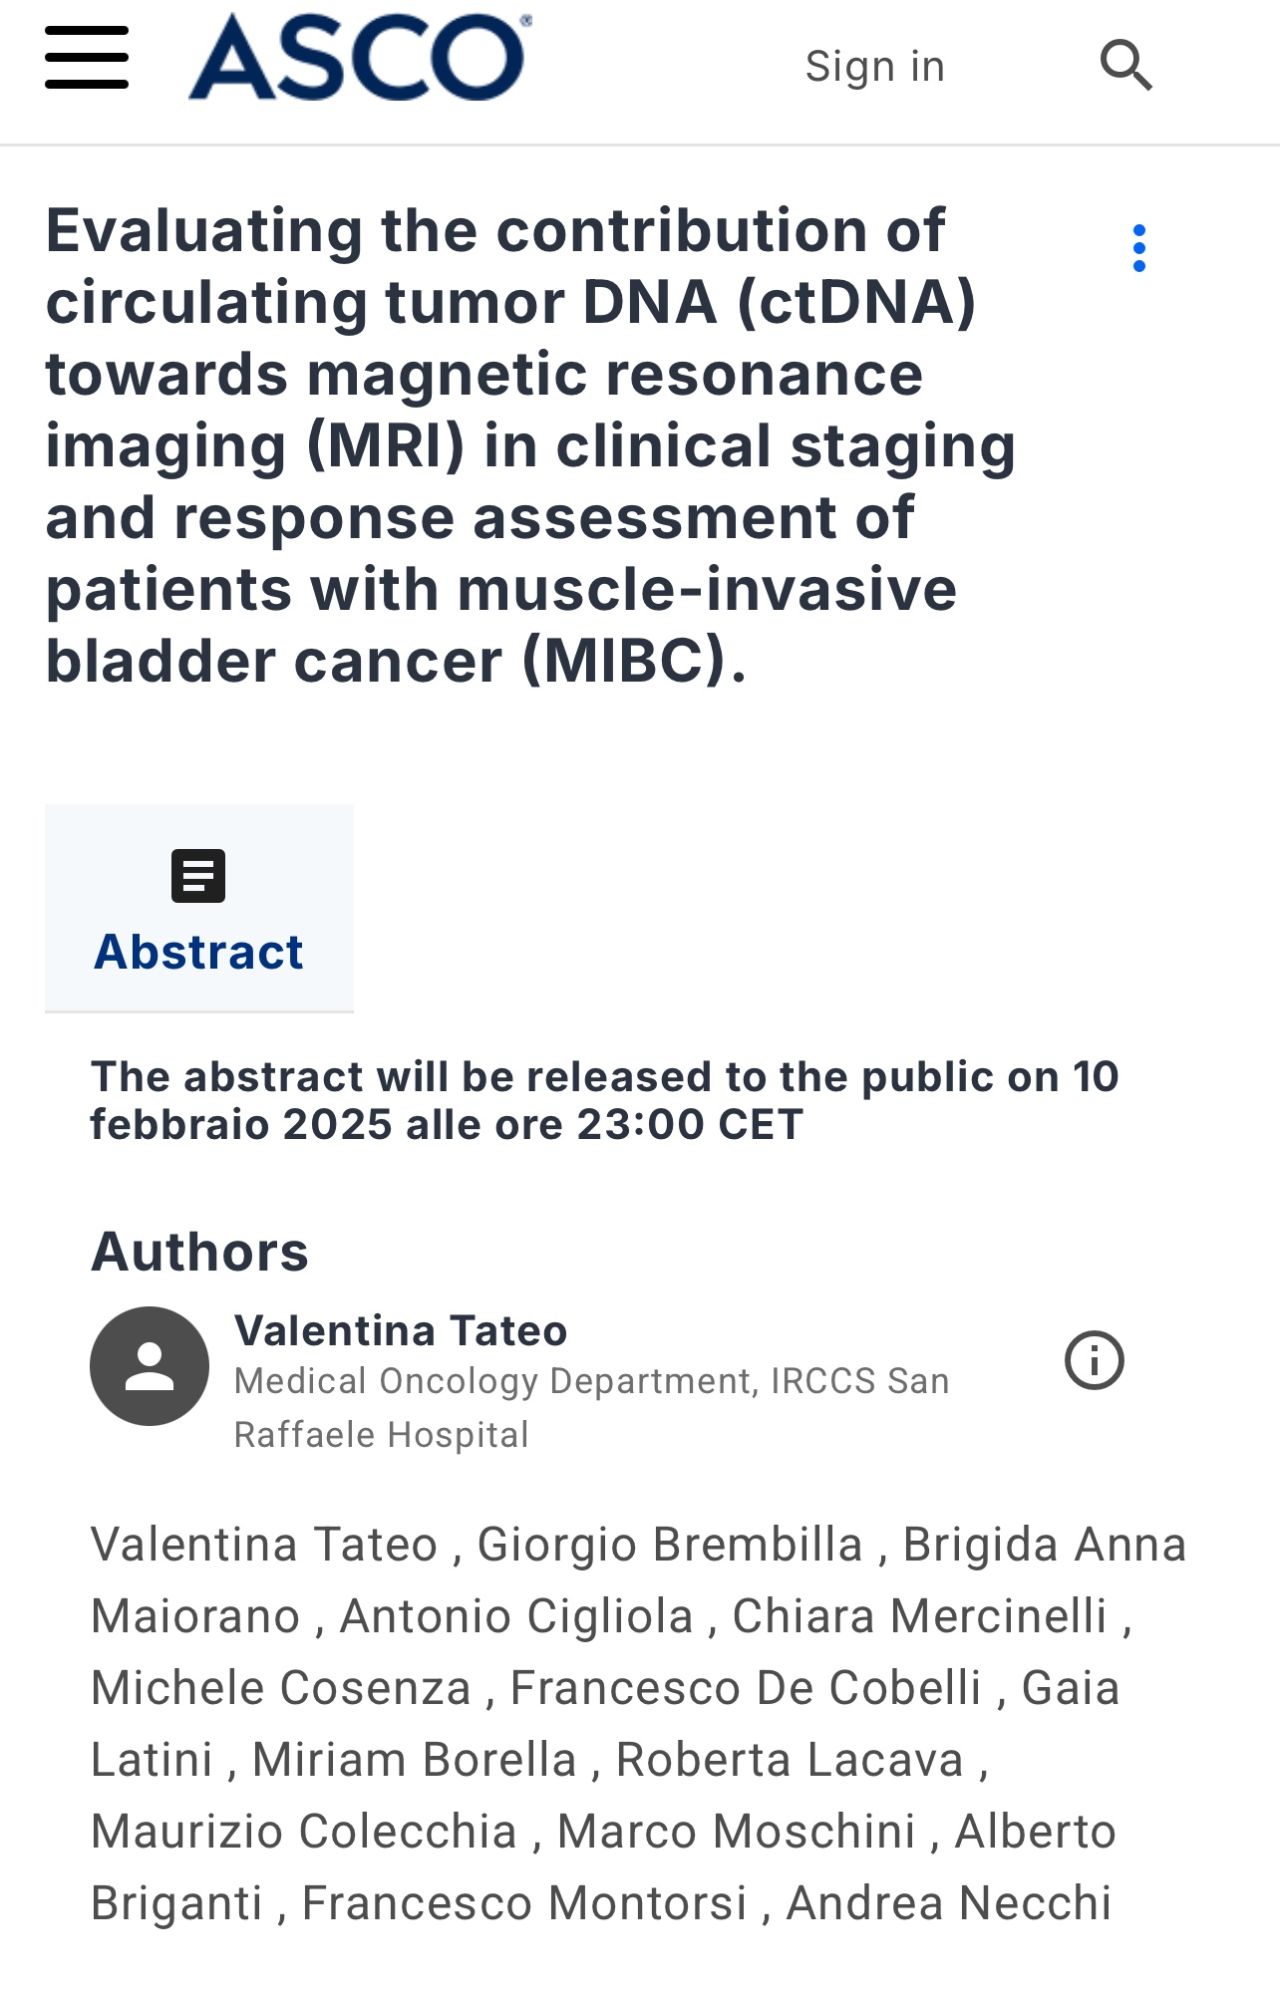This screenshot has height=1994, width=1280.
Task: Click Francesco De Cobelli author name
Action: coord(746,1688)
